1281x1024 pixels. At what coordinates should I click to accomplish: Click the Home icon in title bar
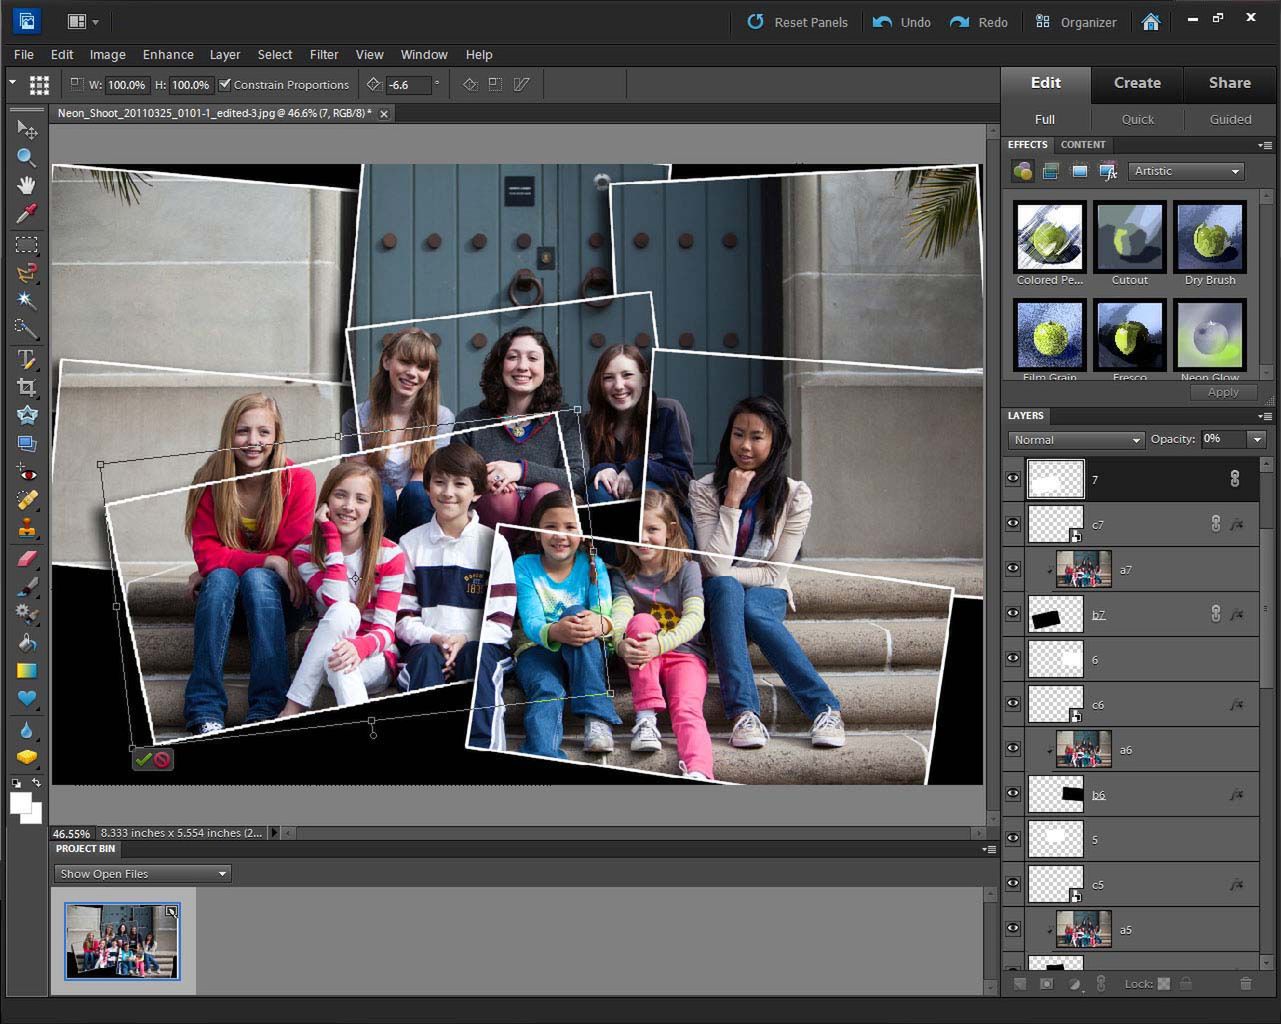(x=1151, y=22)
